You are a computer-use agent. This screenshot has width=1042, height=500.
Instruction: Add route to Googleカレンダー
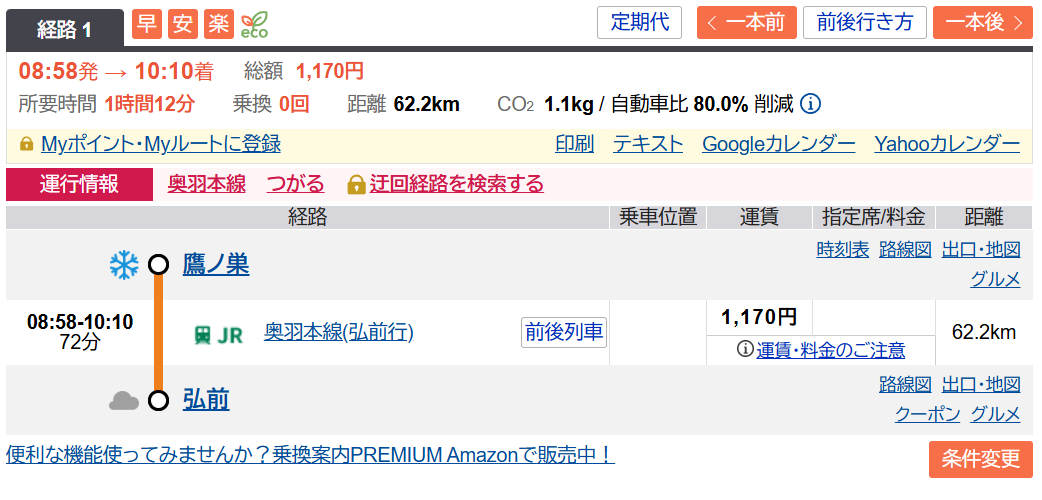(778, 144)
